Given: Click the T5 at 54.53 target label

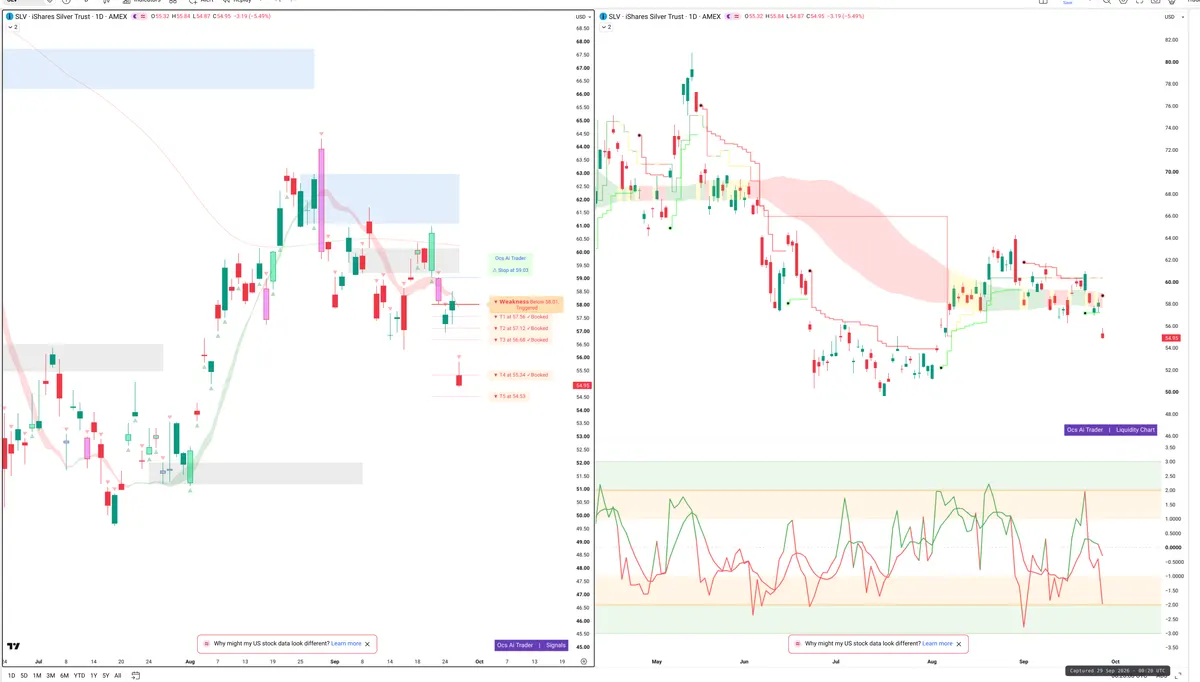Looking at the screenshot, I should pos(510,396).
